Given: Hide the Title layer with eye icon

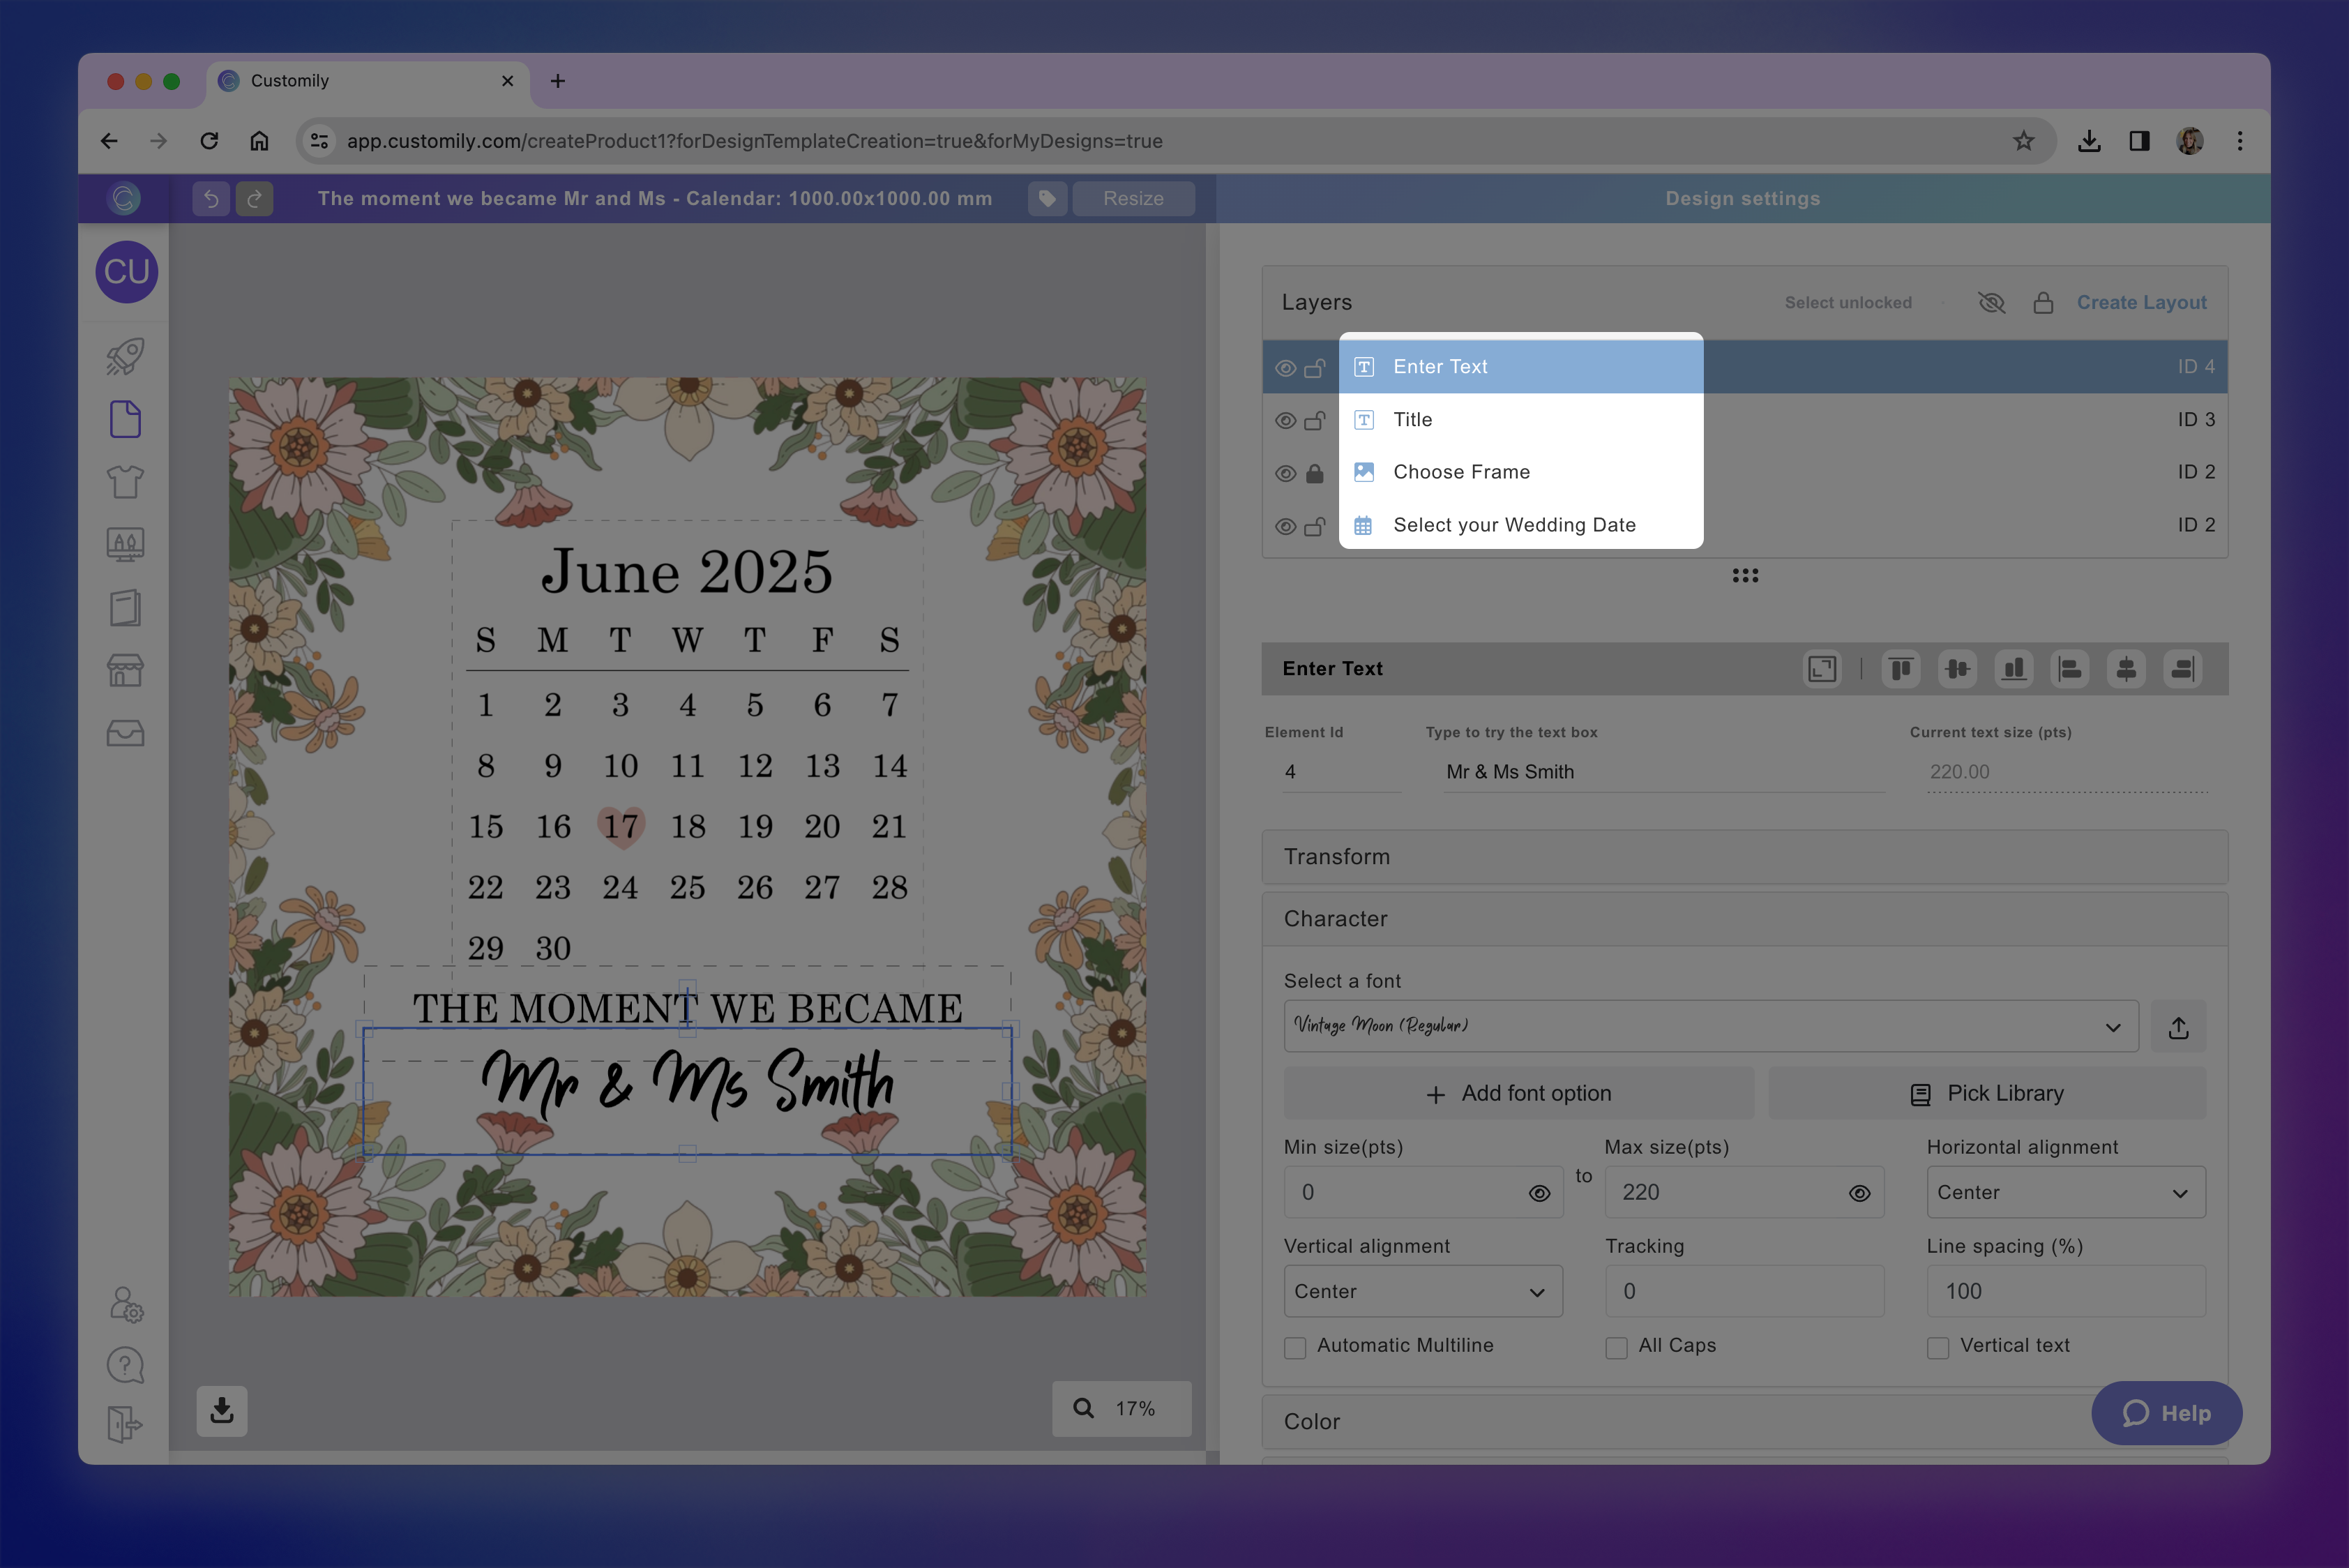Looking at the screenshot, I should pyautogui.click(x=1285, y=420).
